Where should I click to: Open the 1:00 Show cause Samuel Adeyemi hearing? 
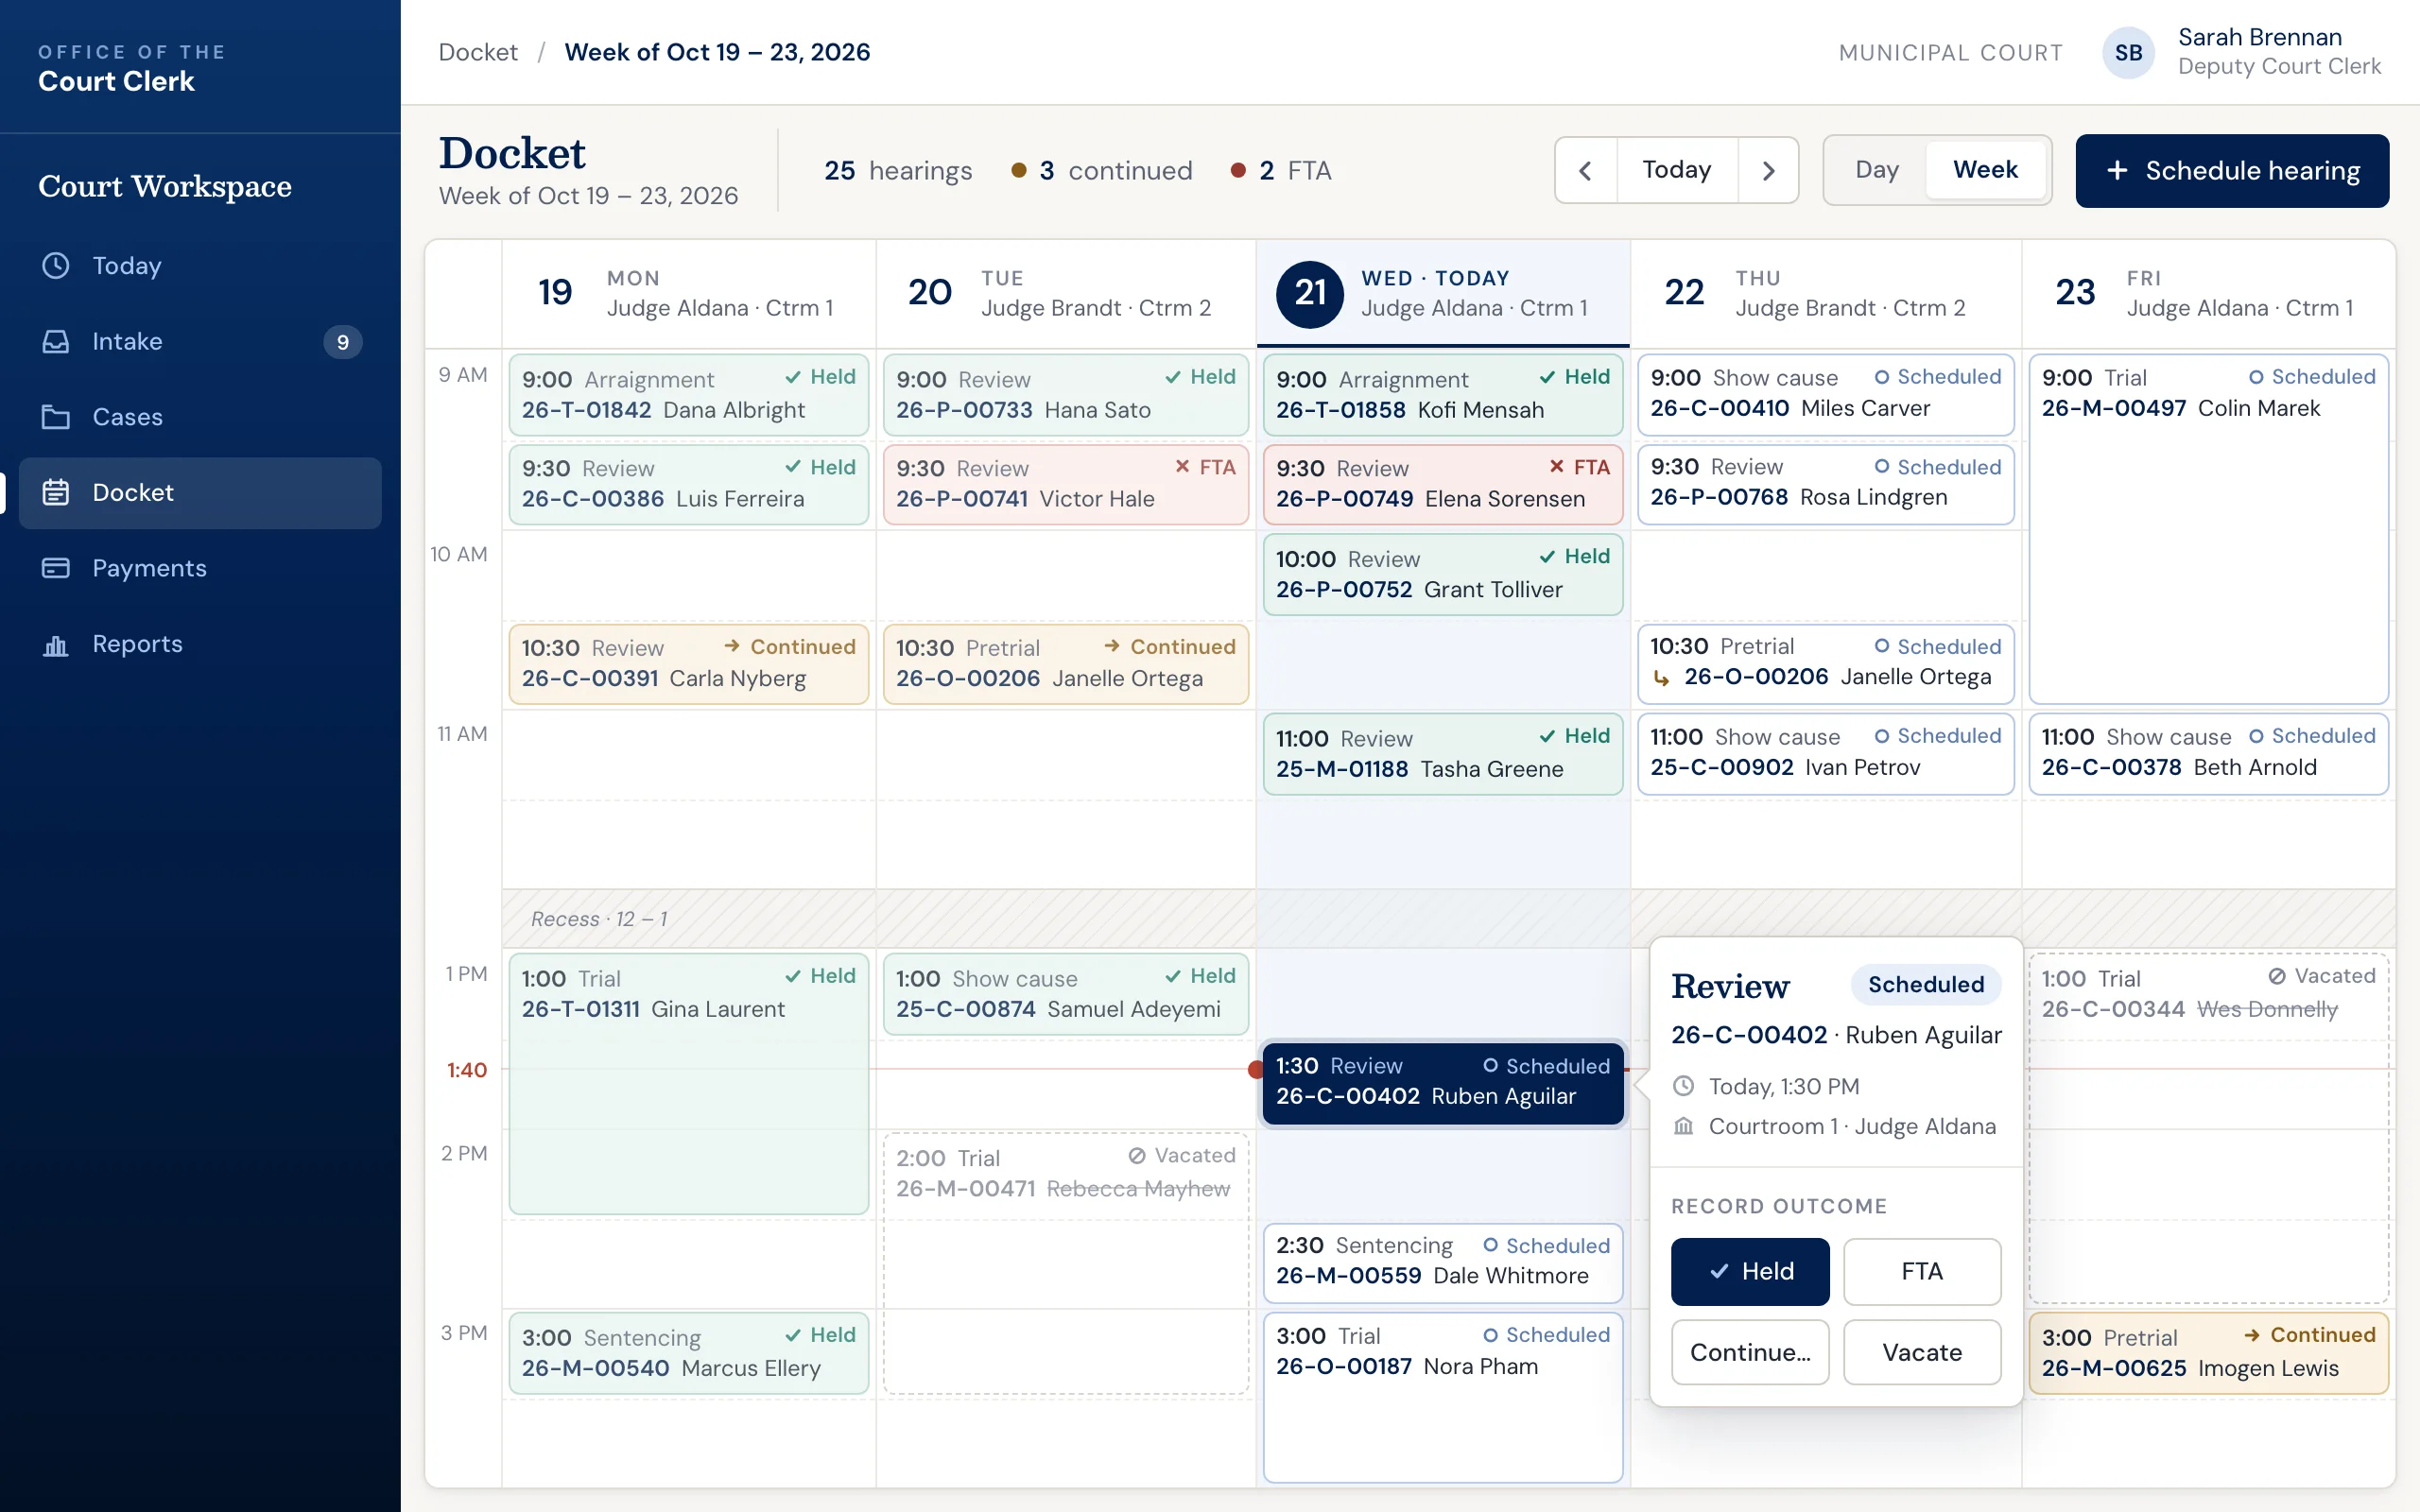click(x=1066, y=994)
